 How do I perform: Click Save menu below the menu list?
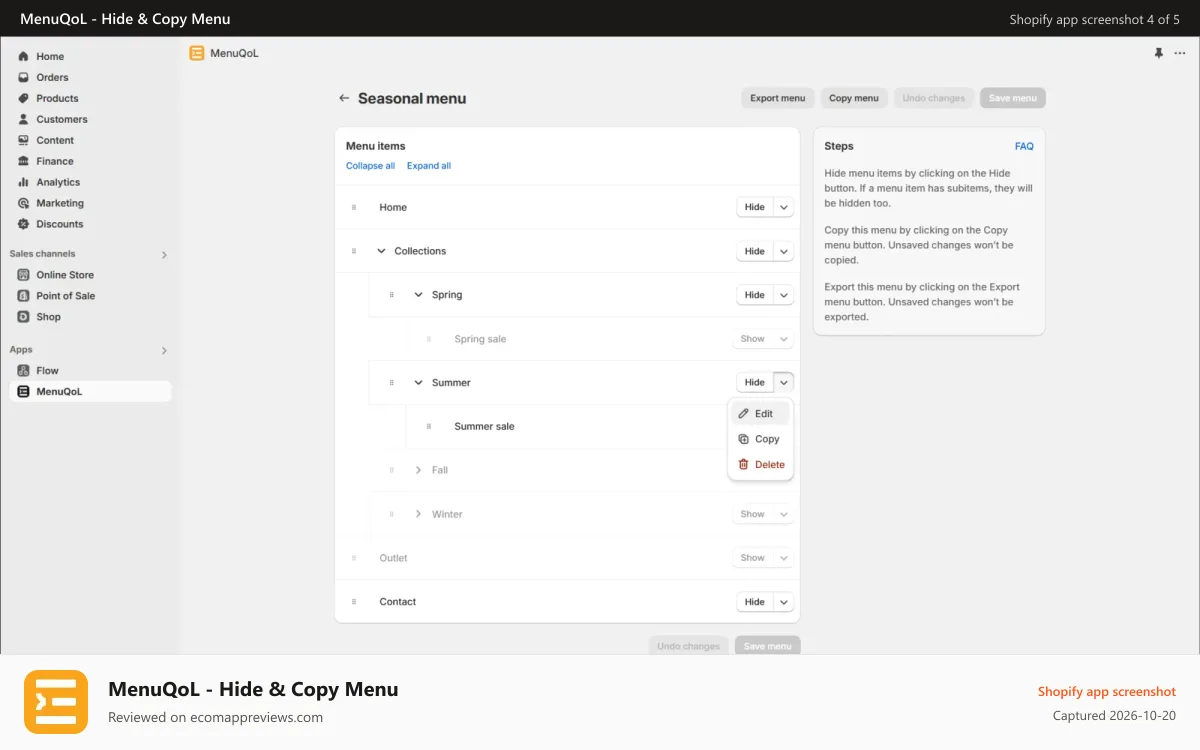(x=768, y=646)
